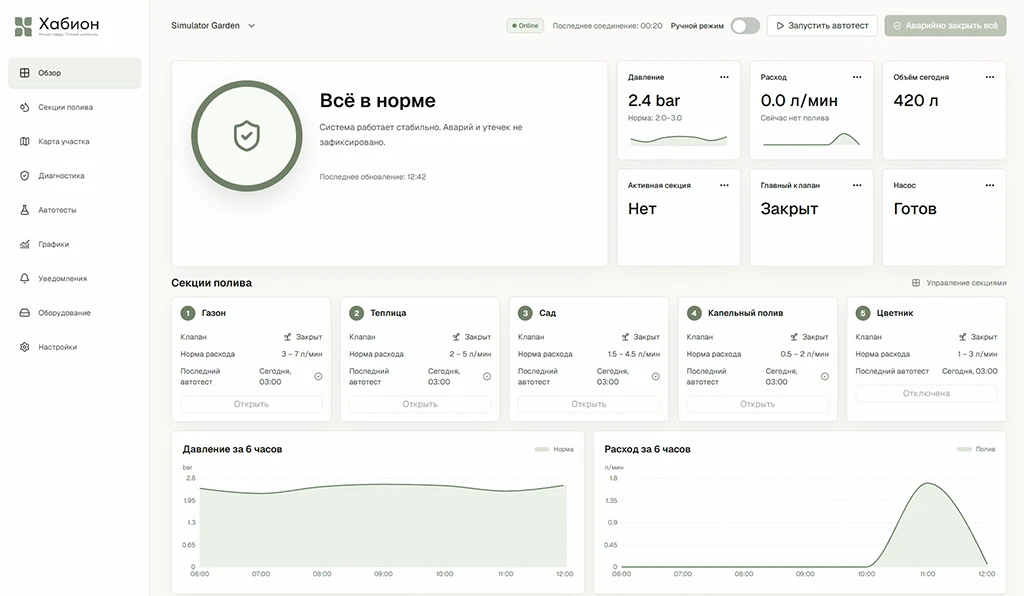Select Диагностика in sidebar
1024x596 pixels.
coord(74,176)
